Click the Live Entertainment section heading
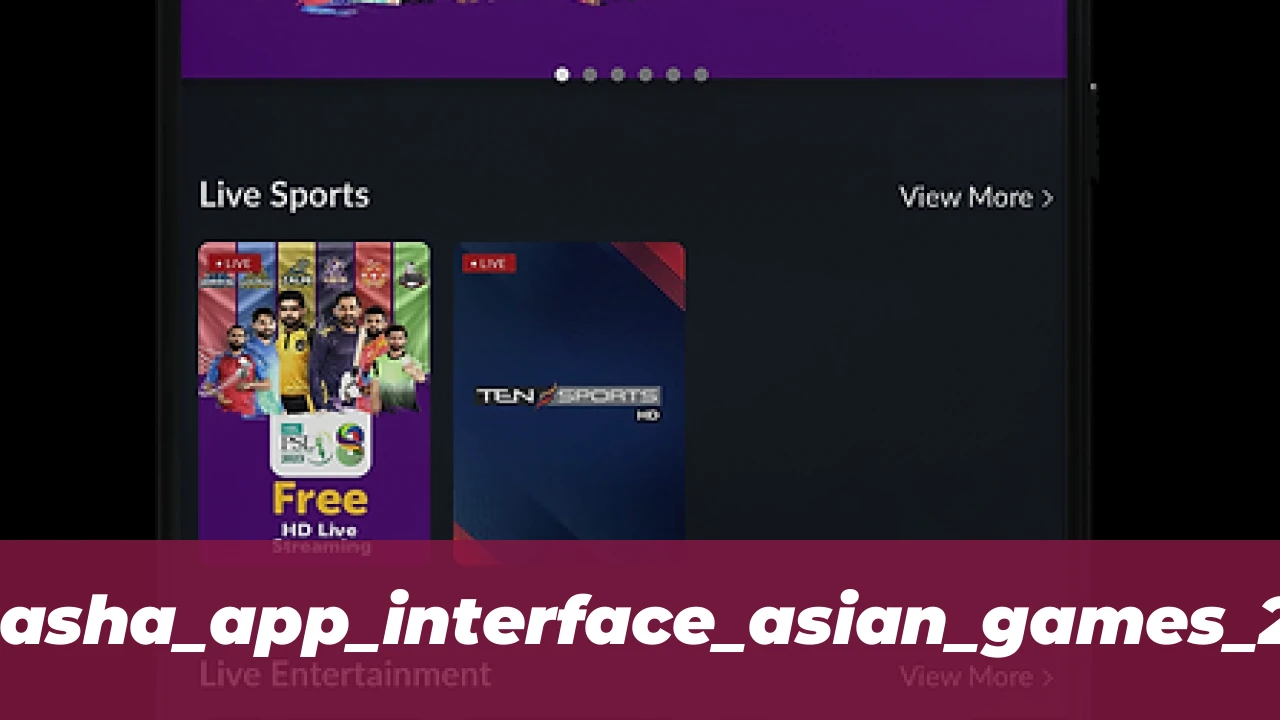This screenshot has width=1280, height=720. coord(345,674)
